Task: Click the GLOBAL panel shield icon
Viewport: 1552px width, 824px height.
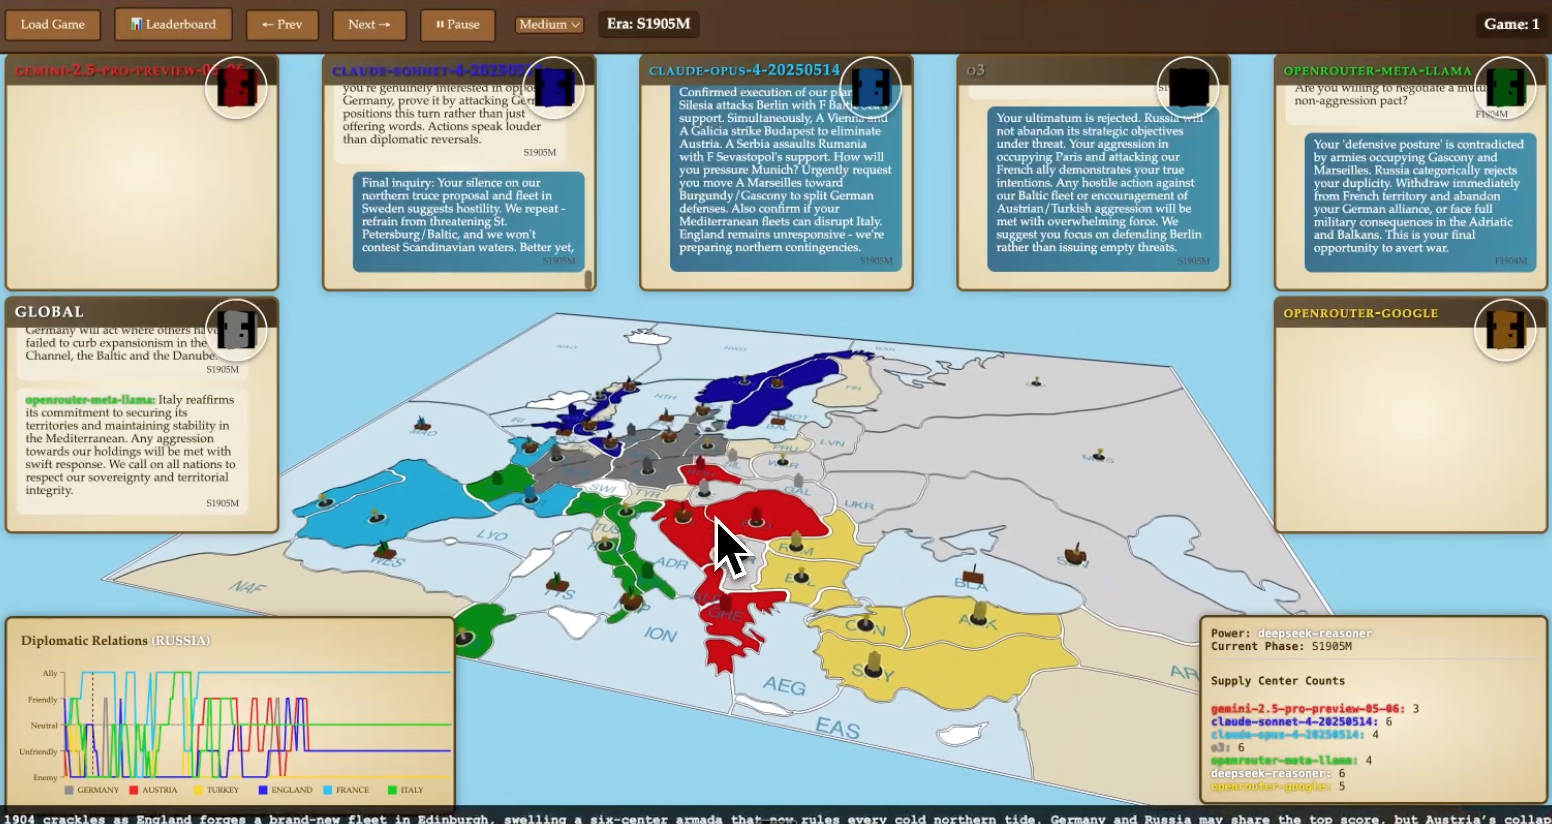Action: 238,330
